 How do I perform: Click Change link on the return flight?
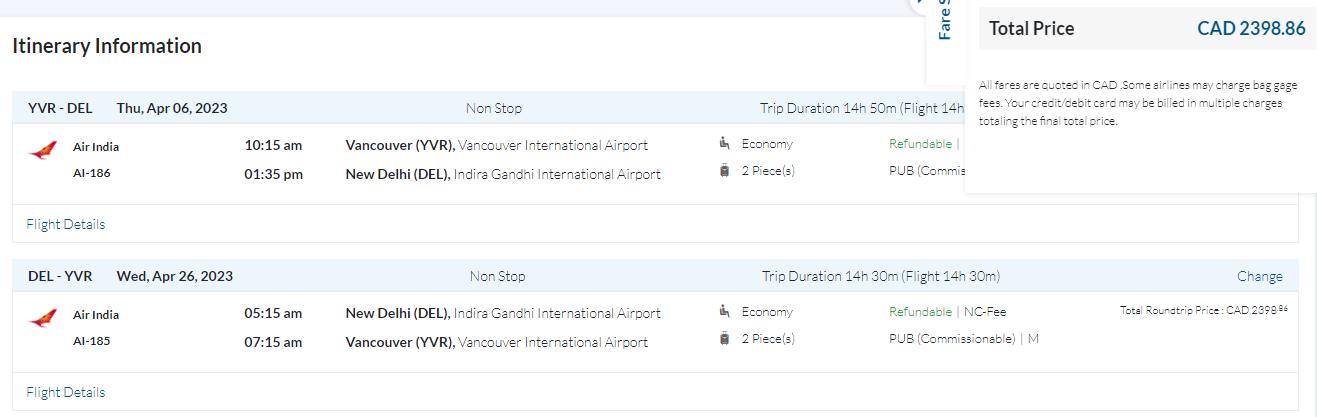(1259, 276)
